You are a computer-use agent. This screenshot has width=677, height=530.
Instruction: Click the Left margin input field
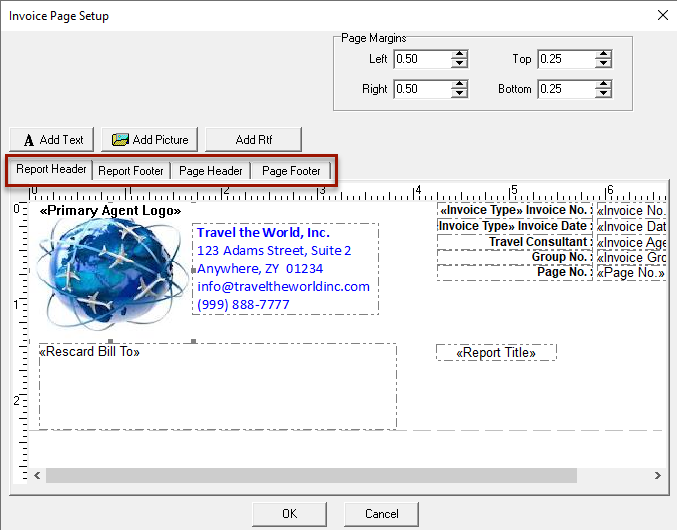click(x=421, y=59)
